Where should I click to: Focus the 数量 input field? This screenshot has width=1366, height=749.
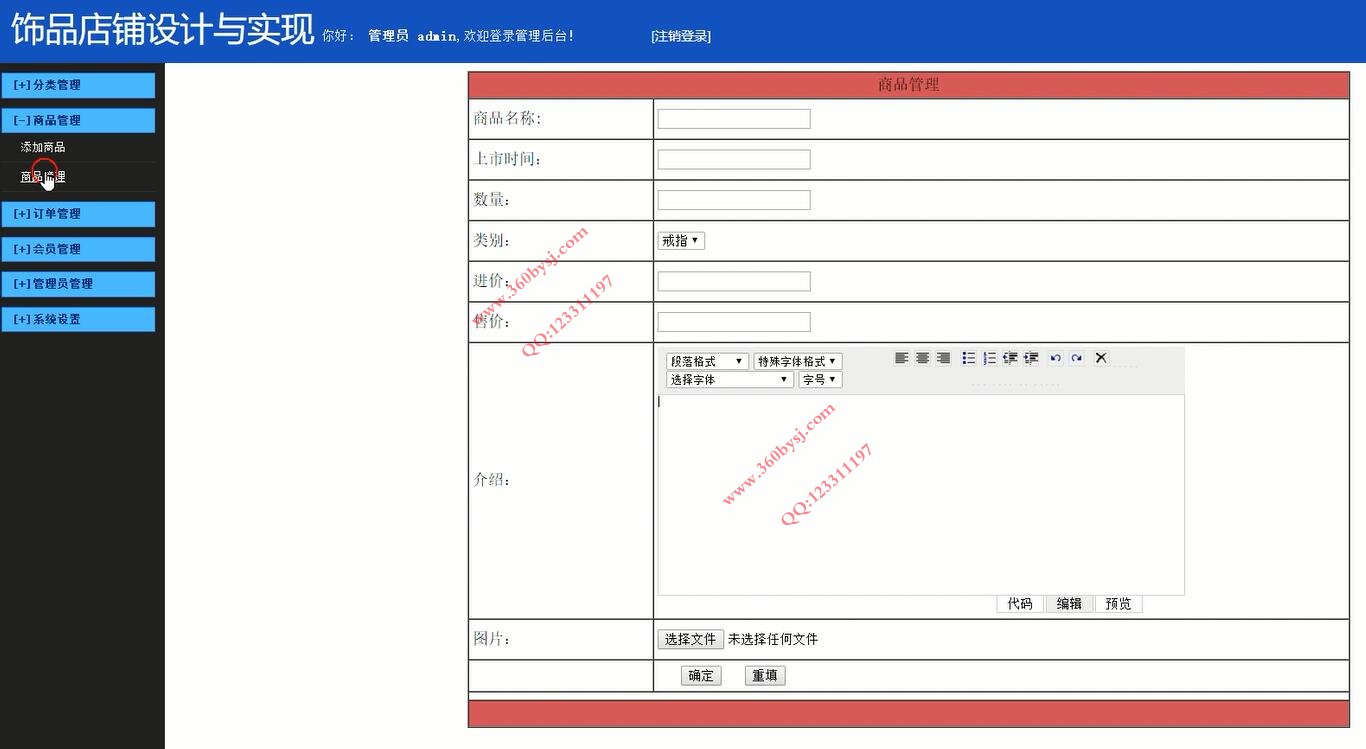point(734,200)
